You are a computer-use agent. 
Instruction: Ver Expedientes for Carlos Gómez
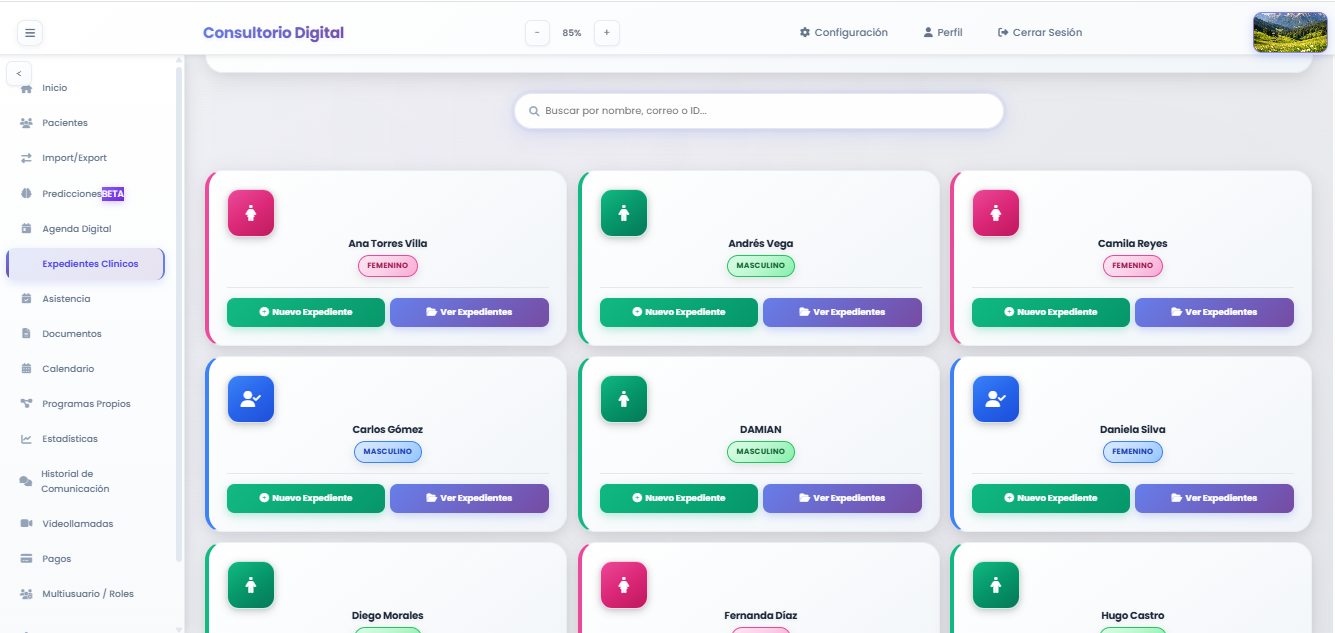469,498
